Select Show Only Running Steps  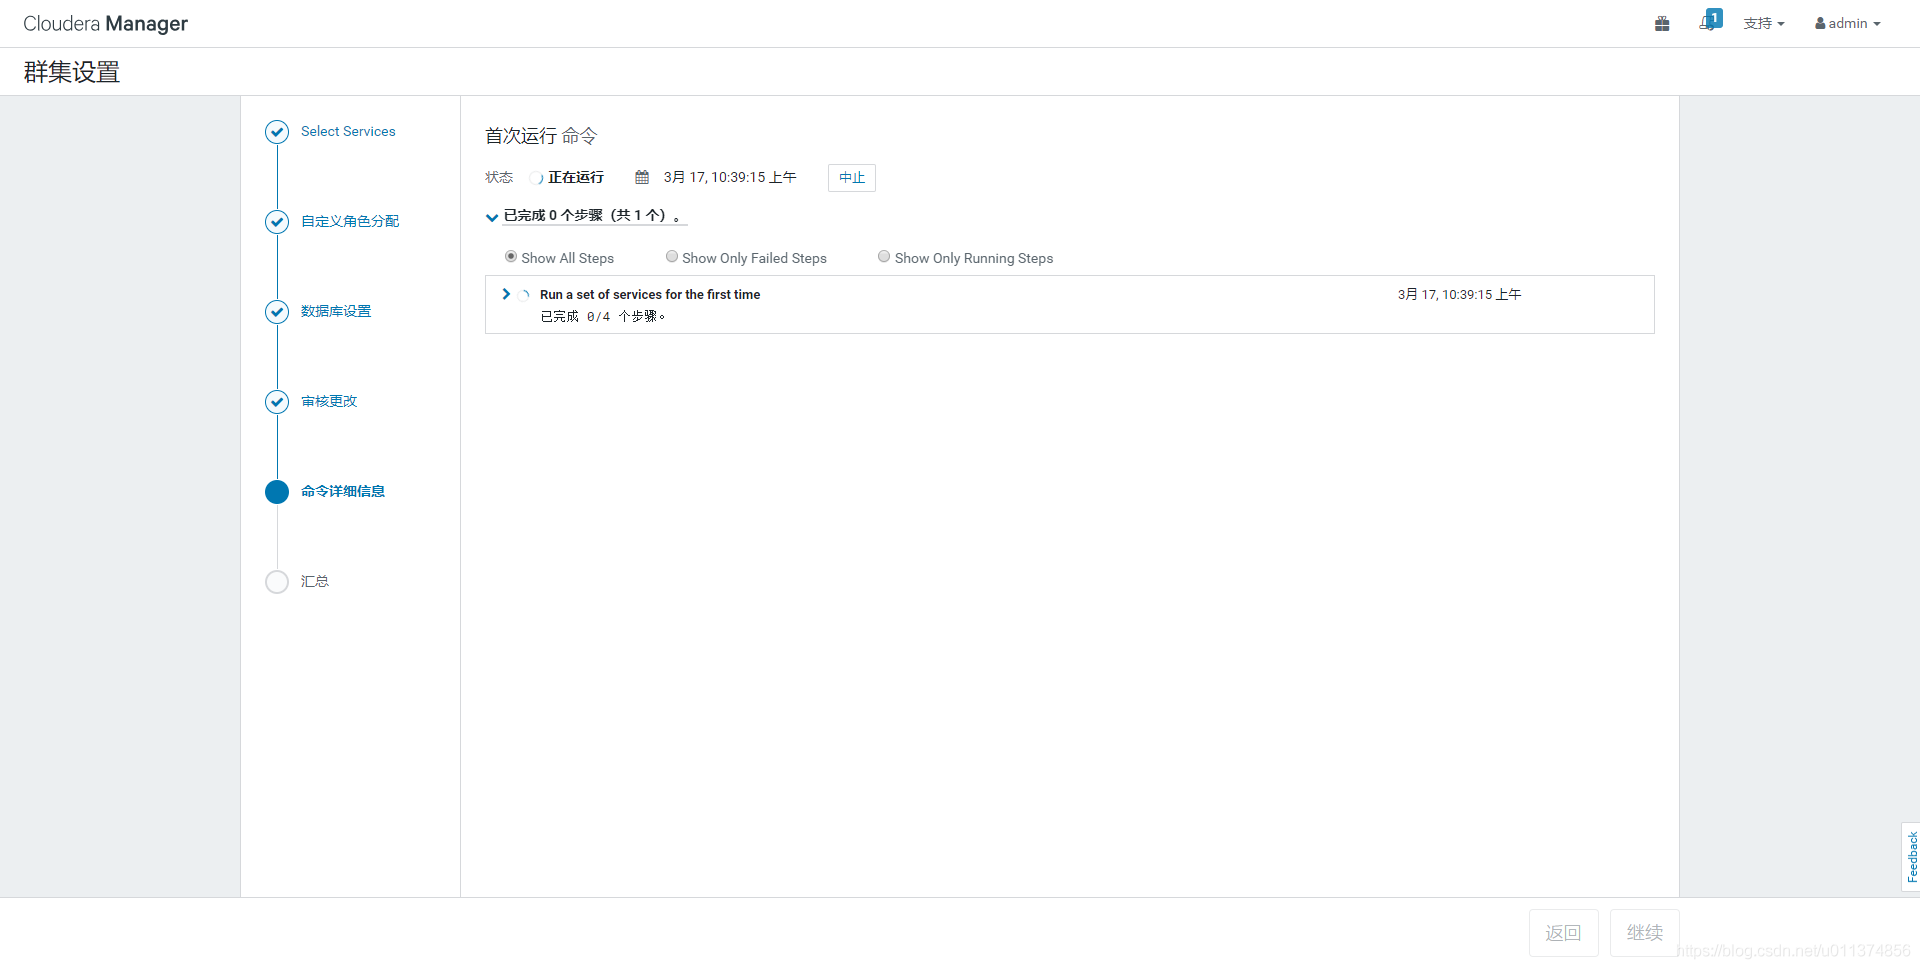click(x=883, y=256)
